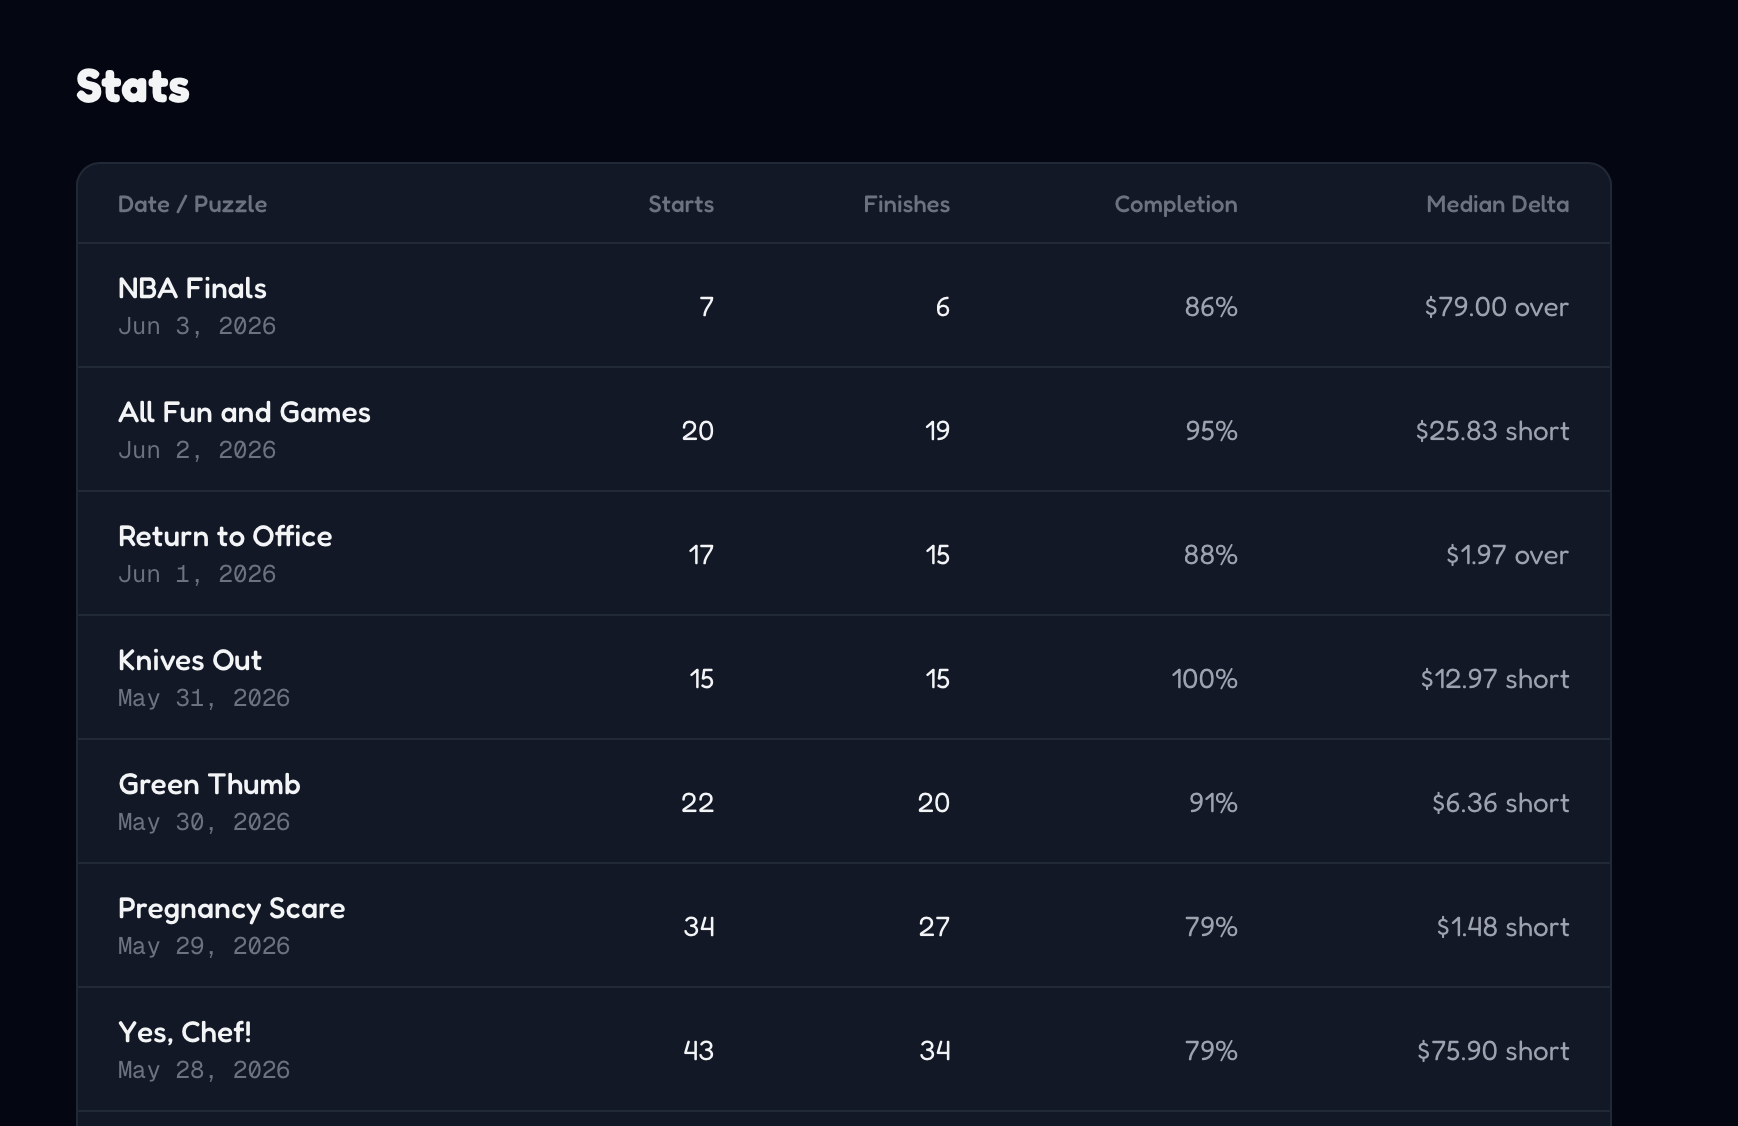
Task: Open the NBA Finals puzzle row
Action: pyautogui.click(x=844, y=306)
